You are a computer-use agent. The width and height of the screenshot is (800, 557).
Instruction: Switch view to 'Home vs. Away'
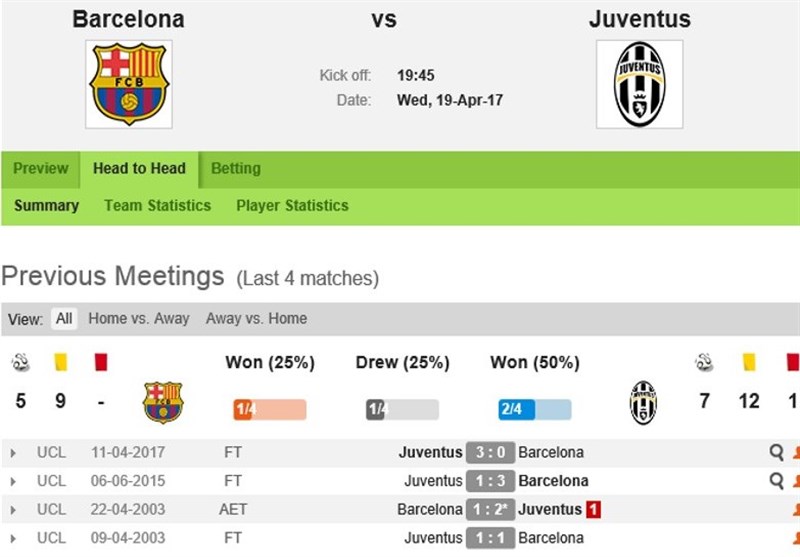[139, 319]
